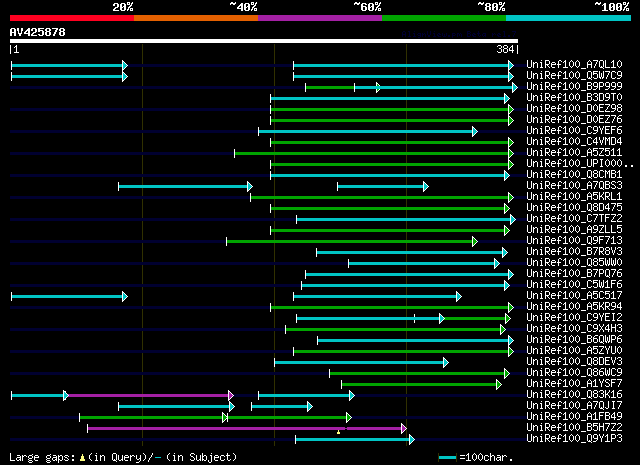Select the UniRef100_A7QBS3 subject label
This screenshot has height=465, width=640.
(574, 185)
